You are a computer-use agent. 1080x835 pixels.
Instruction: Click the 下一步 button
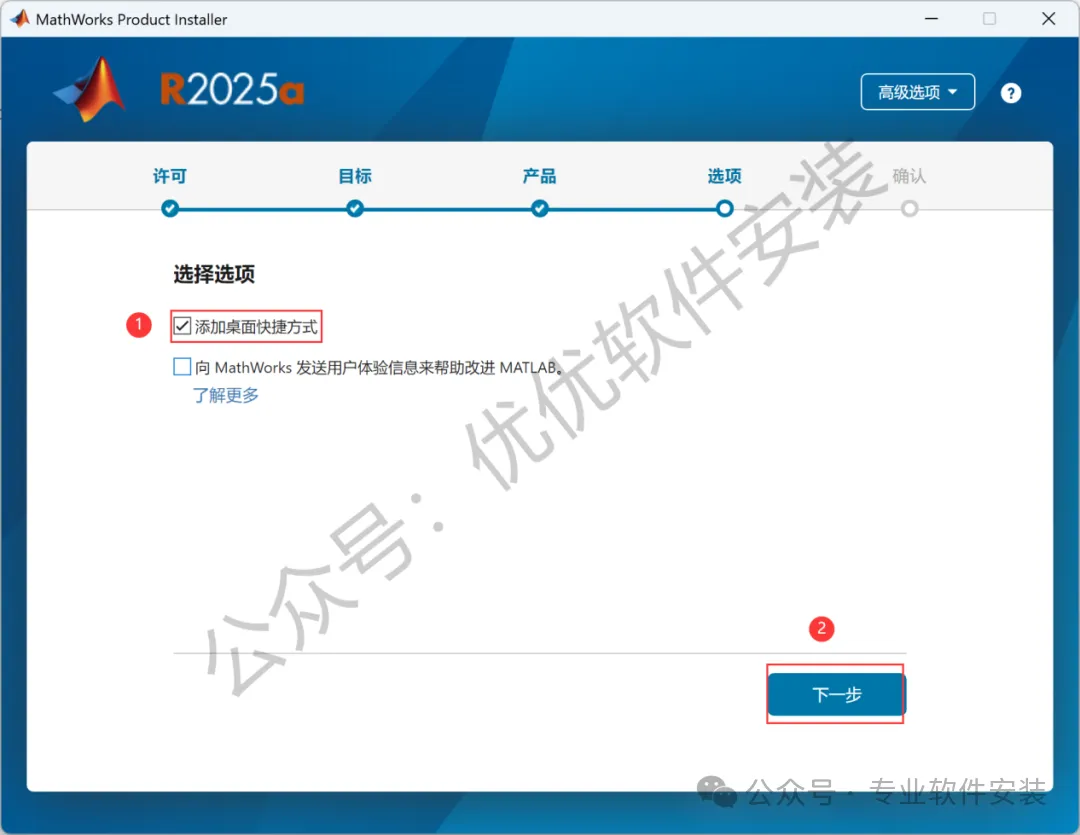pyautogui.click(x=836, y=694)
